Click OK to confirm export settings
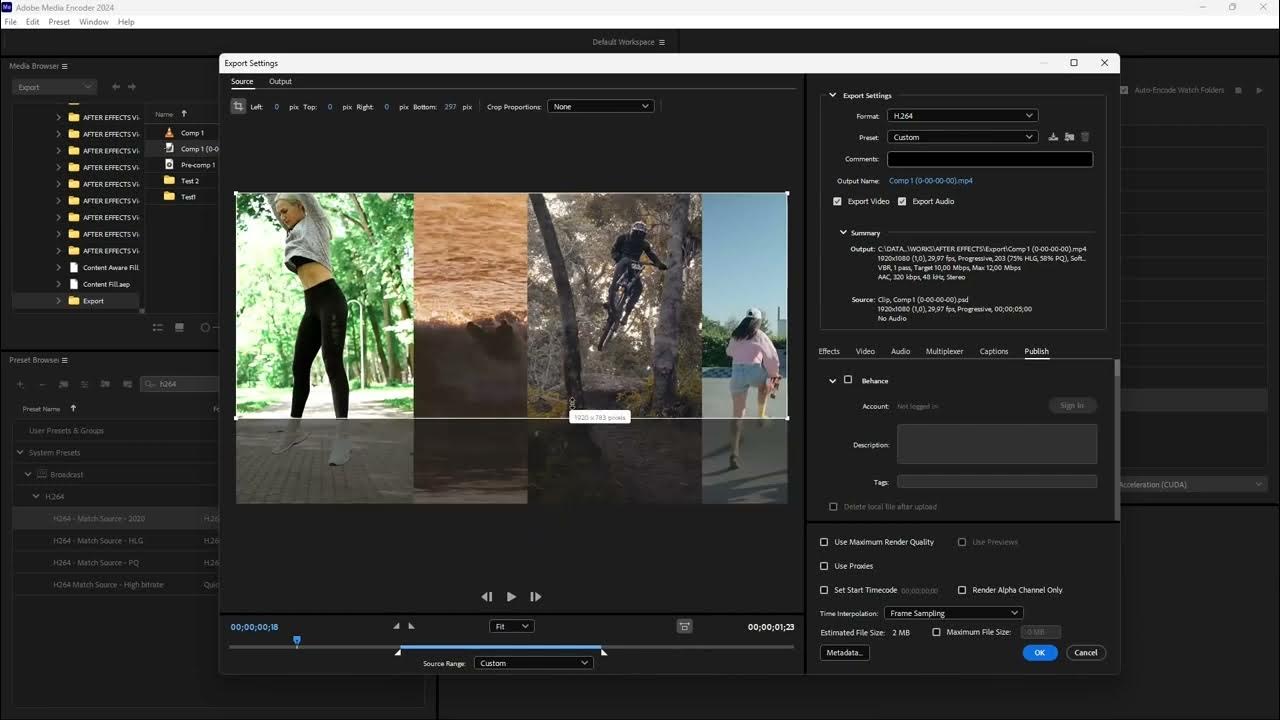This screenshot has width=1280, height=720. 1040,652
